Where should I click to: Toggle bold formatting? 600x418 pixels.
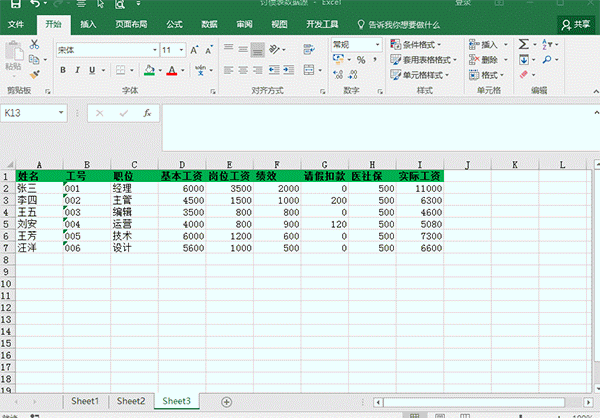pyautogui.click(x=63, y=70)
